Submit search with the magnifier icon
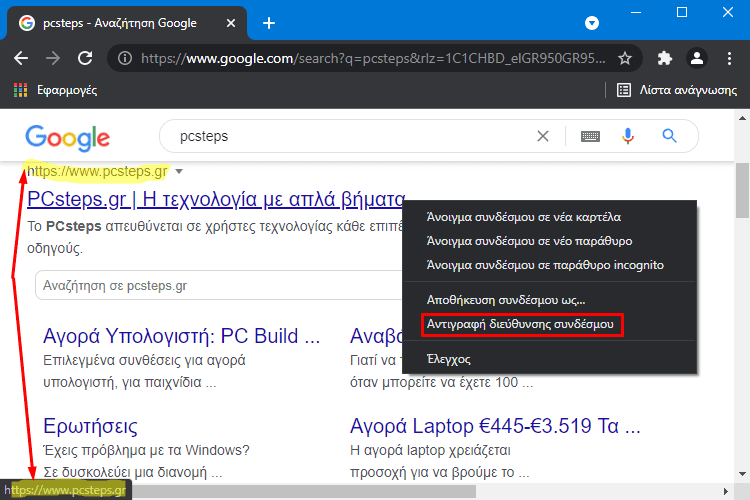Viewport: 750px width, 500px height. (669, 136)
